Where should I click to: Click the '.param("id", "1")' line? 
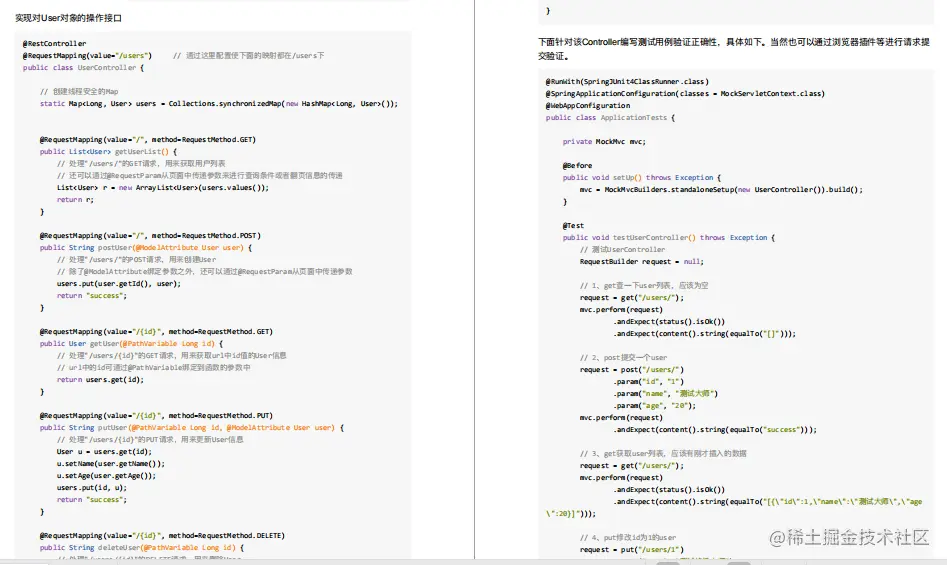[649, 381]
